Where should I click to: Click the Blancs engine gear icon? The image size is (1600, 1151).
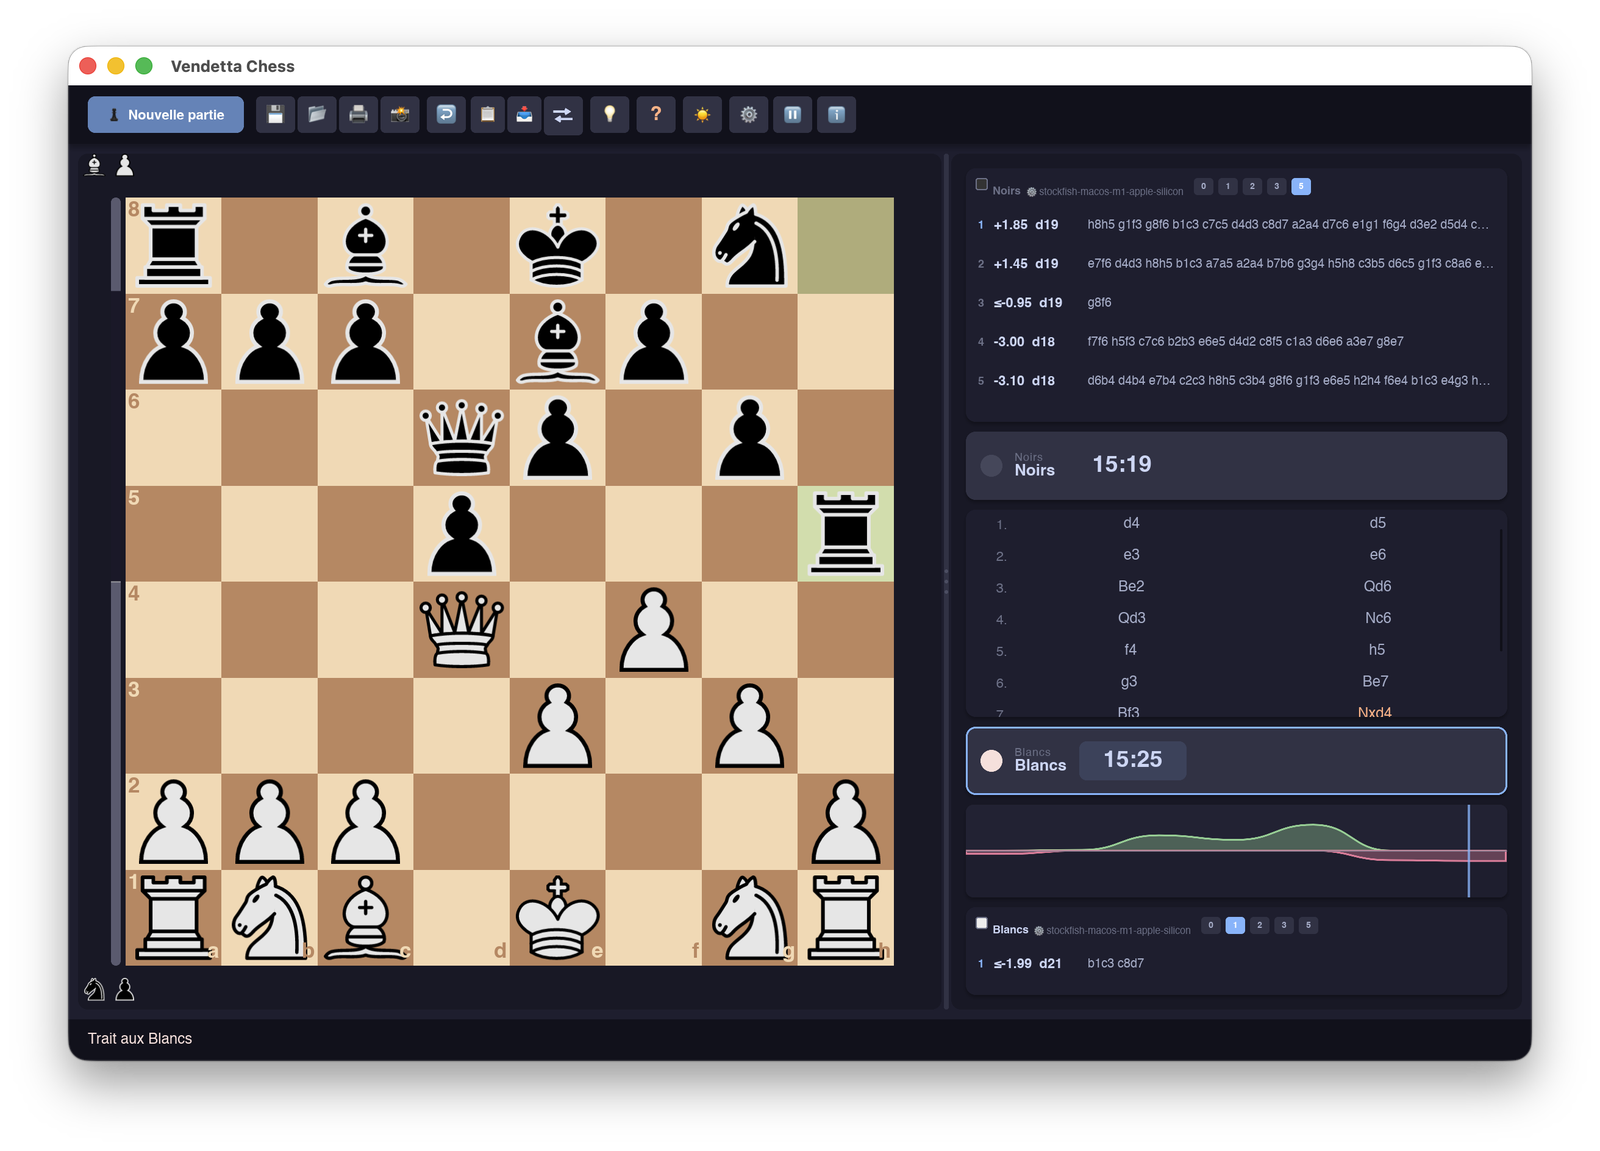tap(1039, 931)
